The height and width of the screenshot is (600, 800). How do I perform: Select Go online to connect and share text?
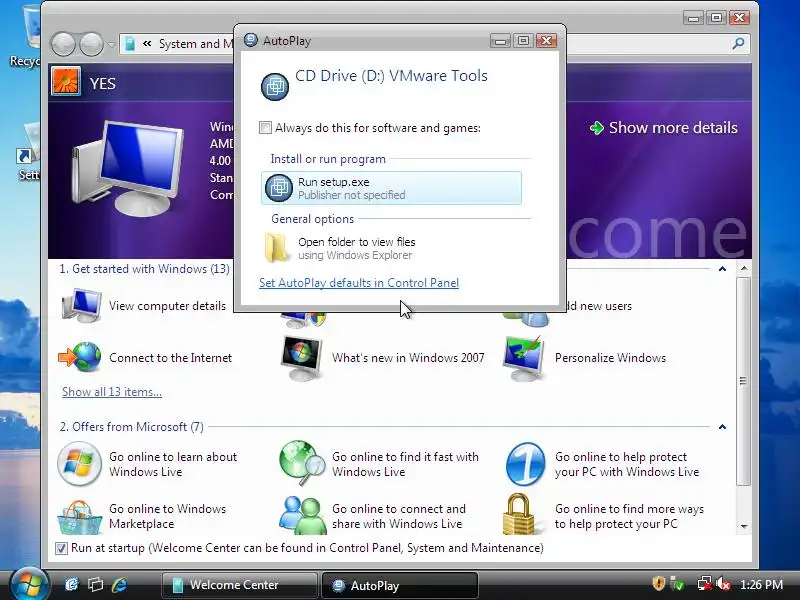[399, 516]
